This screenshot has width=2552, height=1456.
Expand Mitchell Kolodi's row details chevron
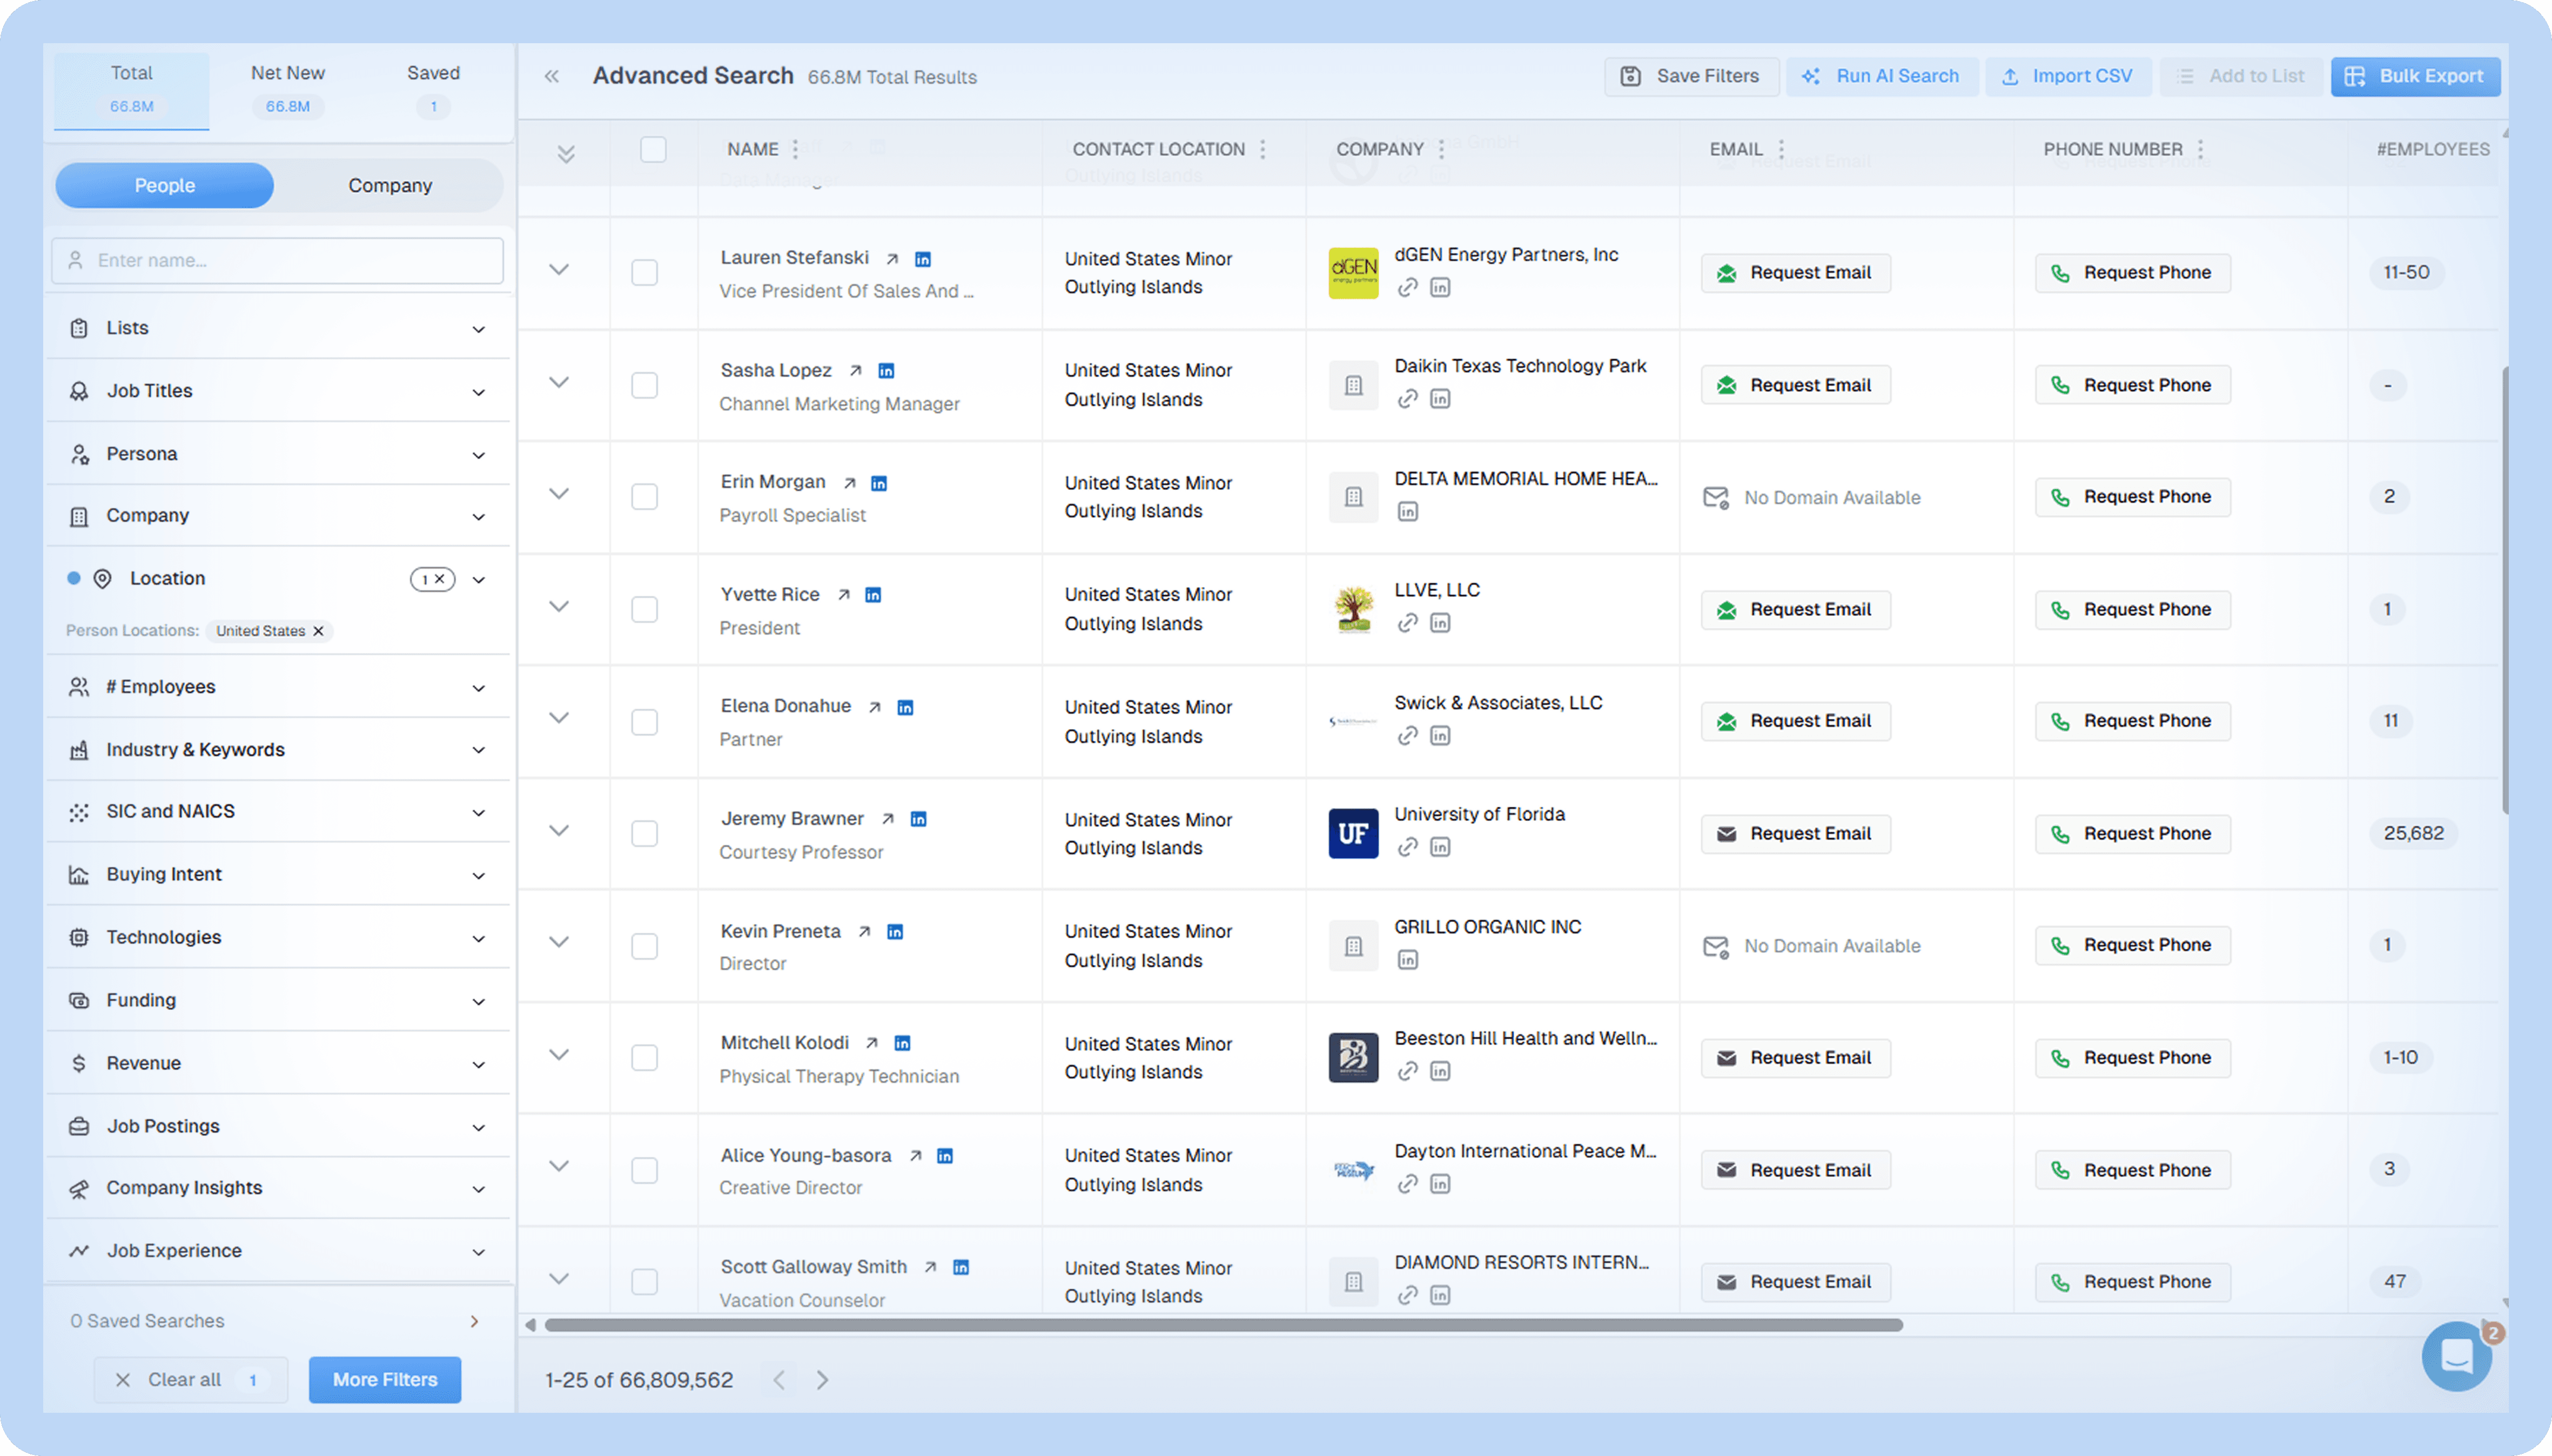point(560,1055)
